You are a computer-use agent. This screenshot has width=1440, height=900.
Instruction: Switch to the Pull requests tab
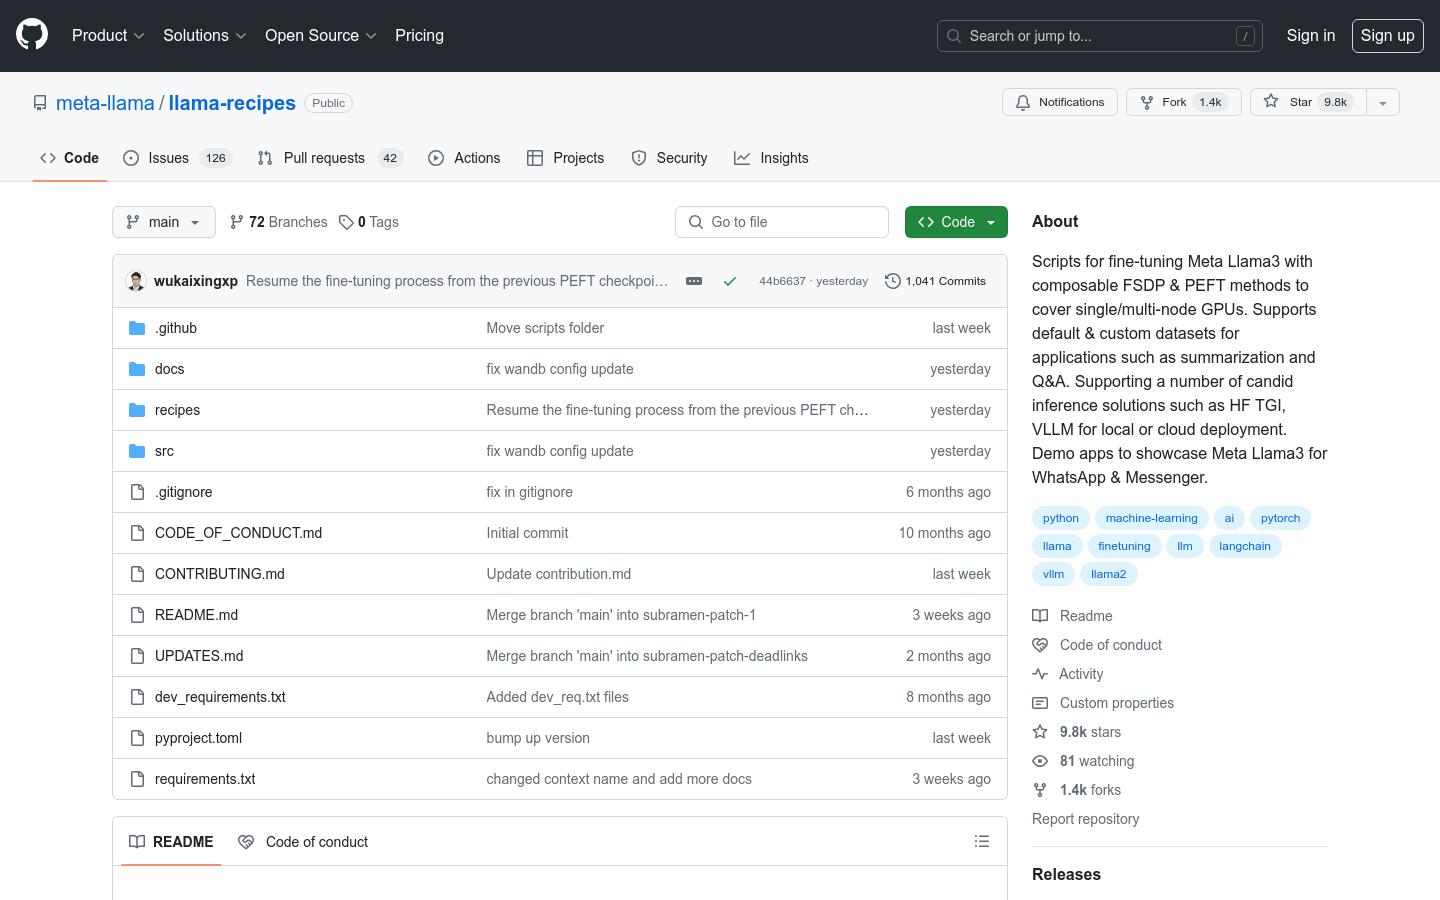tap(330, 158)
